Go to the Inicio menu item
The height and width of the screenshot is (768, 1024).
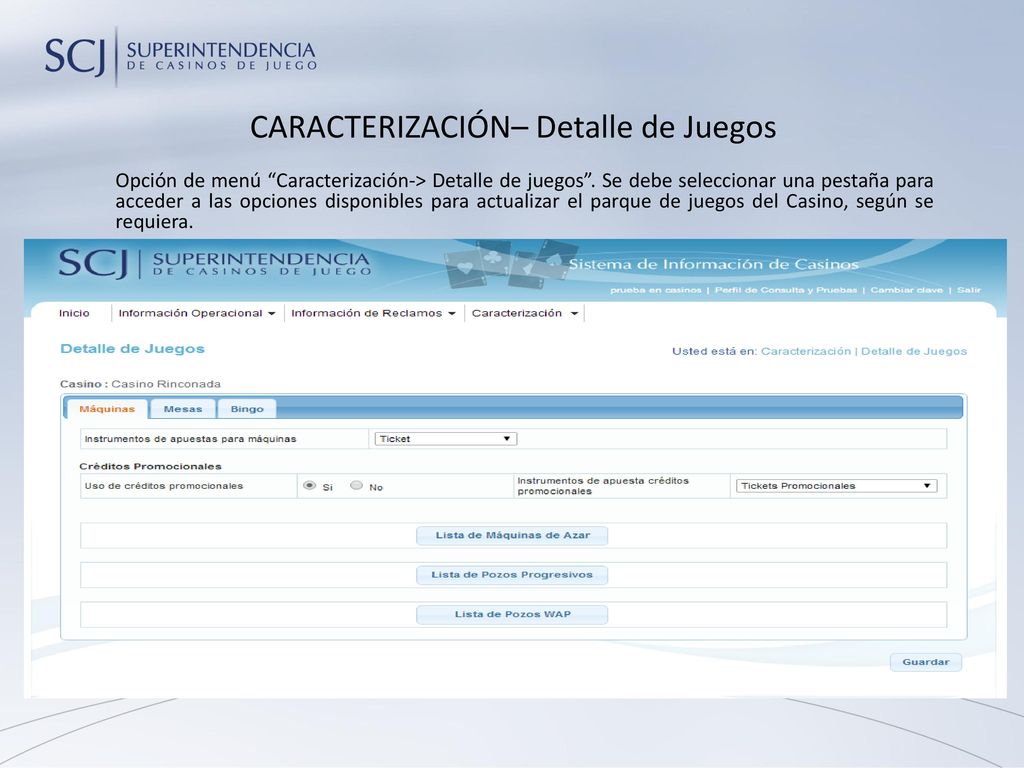pos(74,313)
